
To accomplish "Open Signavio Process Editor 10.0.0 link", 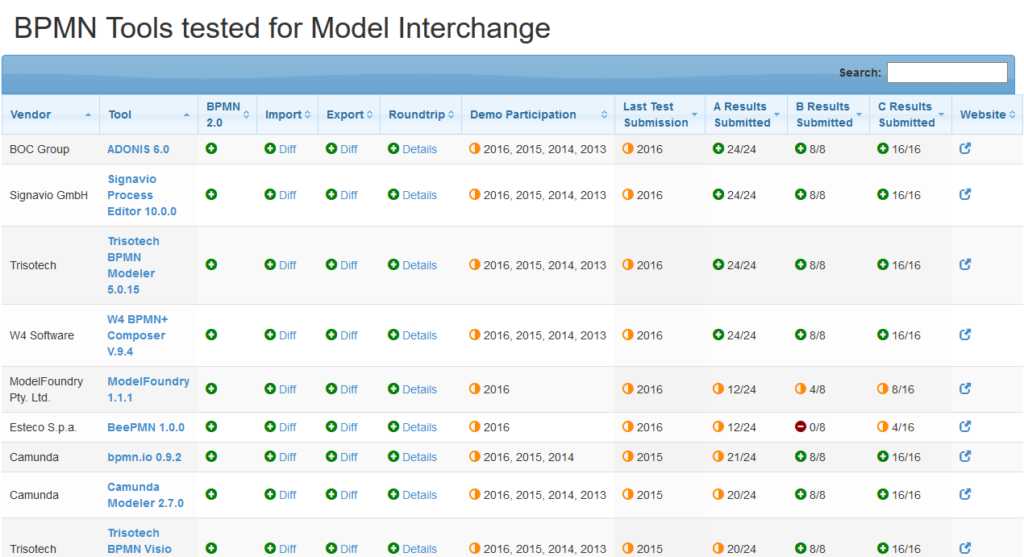I will (x=142, y=195).
